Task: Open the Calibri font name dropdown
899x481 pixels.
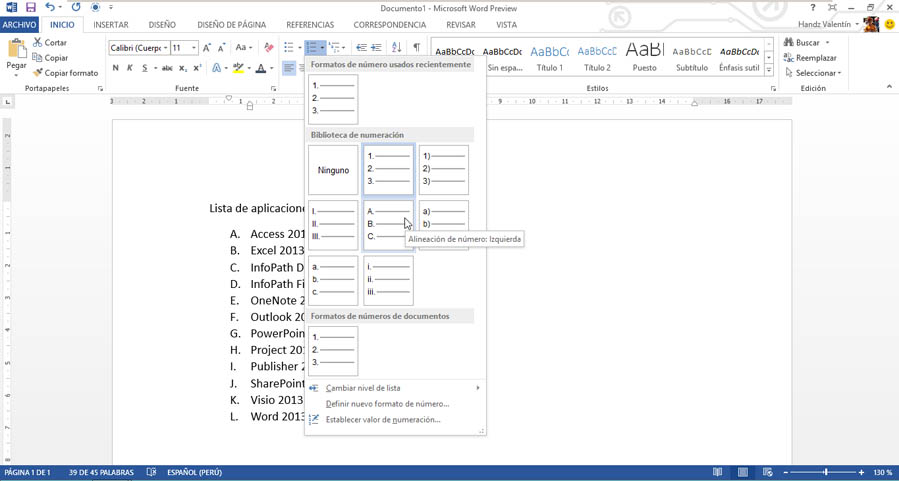Action: click(165, 48)
